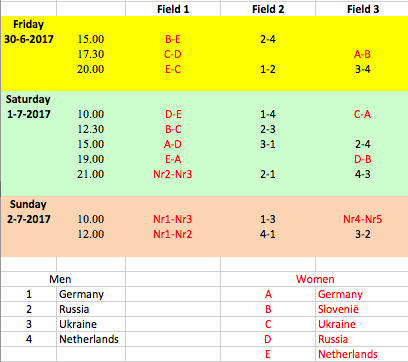The width and height of the screenshot is (408, 362).
Task: Select the Sunday day label cell
Action: tap(29, 204)
